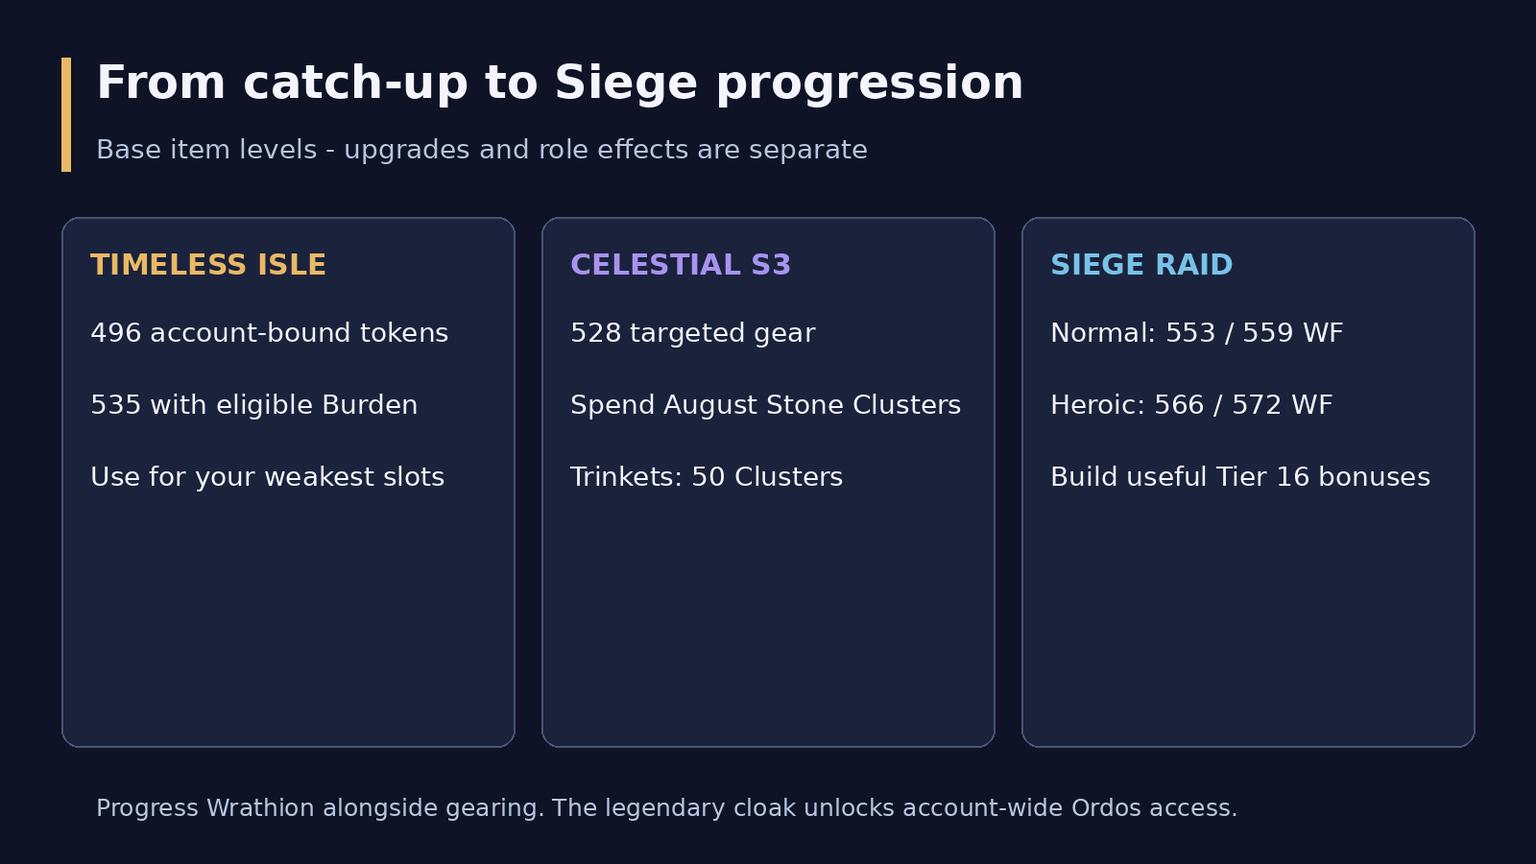This screenshot has width=1536, height=864.
Task: Click the orange accent bar beside the title
Action: pyautogui.click(x=66, y=115)
